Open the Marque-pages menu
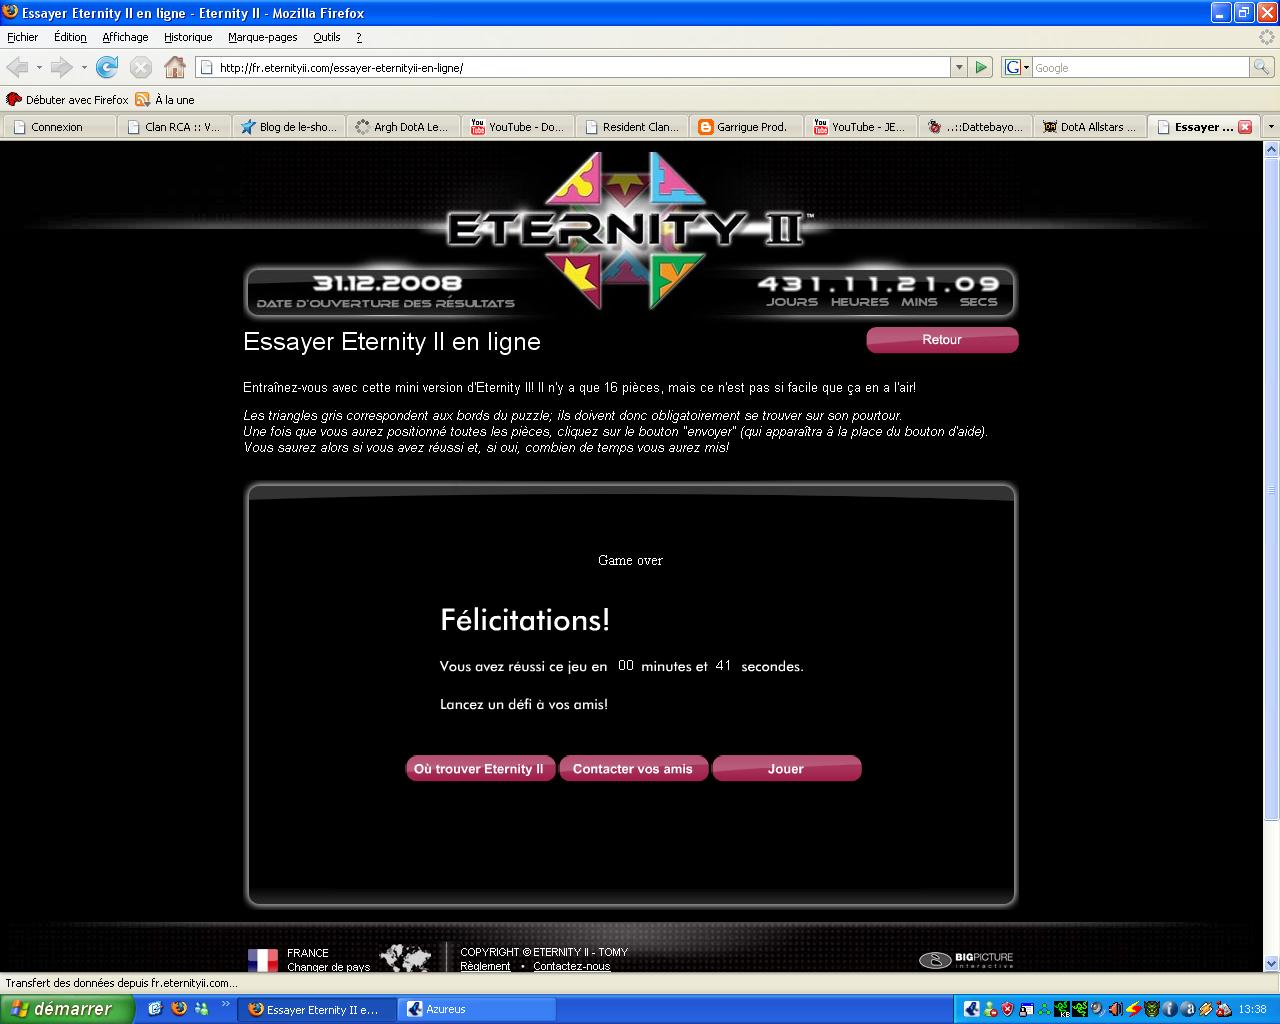 pyautogui.click(x=263, y=37)
